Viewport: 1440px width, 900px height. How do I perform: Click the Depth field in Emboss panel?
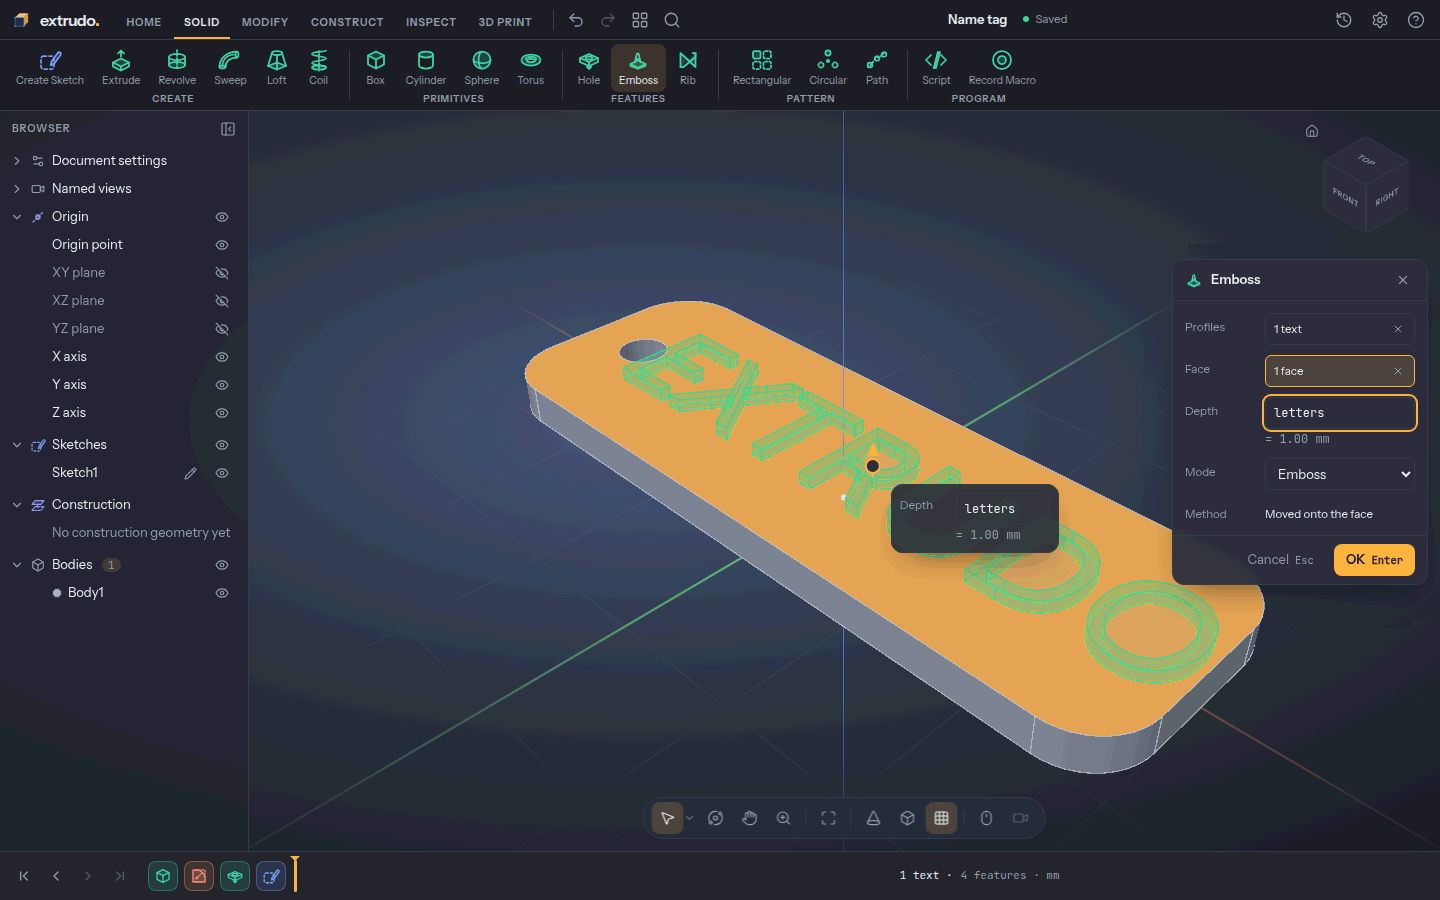1340,413
